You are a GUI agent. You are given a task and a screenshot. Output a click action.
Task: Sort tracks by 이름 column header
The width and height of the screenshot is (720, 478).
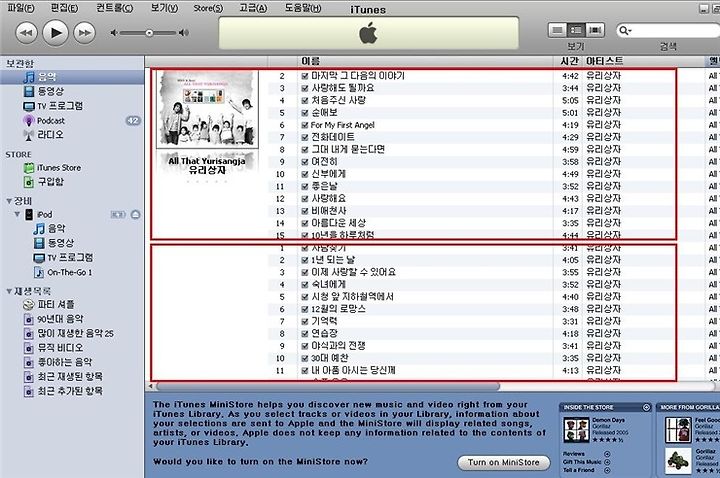click(x=425, y=61)
